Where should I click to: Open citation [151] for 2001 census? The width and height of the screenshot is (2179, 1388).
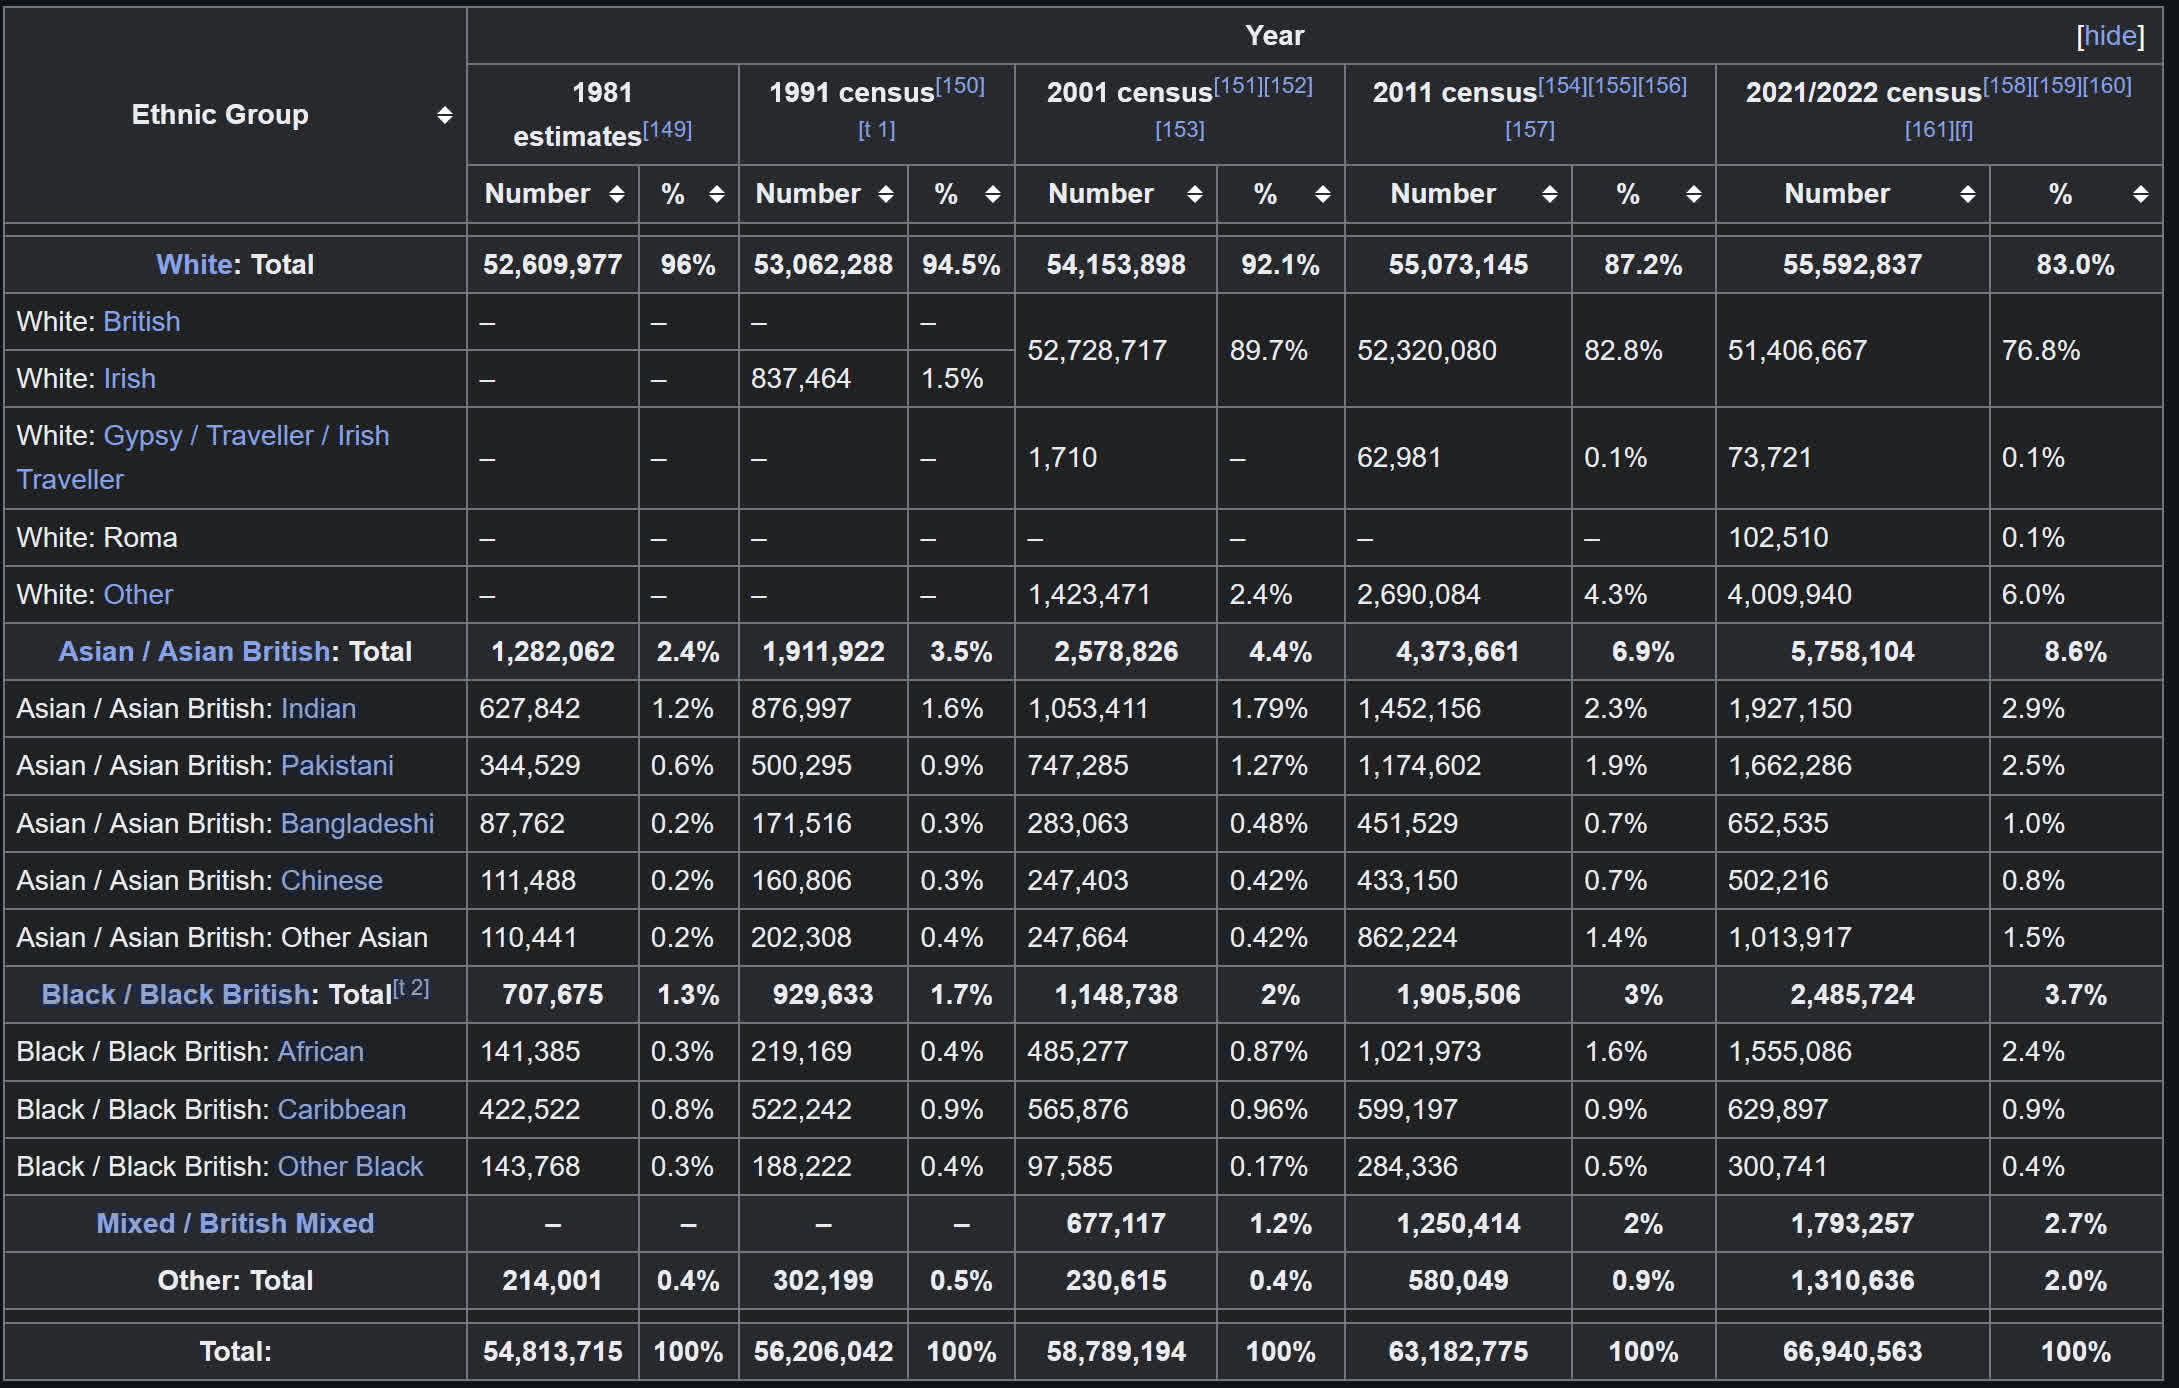click(1238, 85)
